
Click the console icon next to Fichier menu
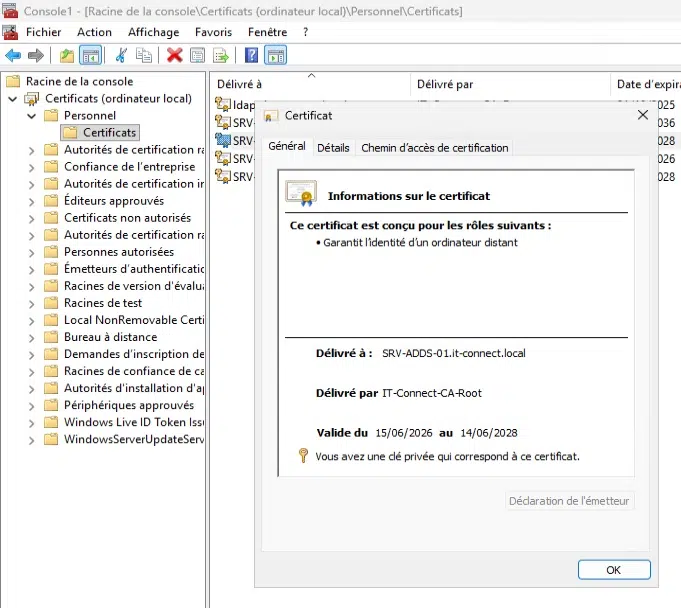click(x=10, y=32)
